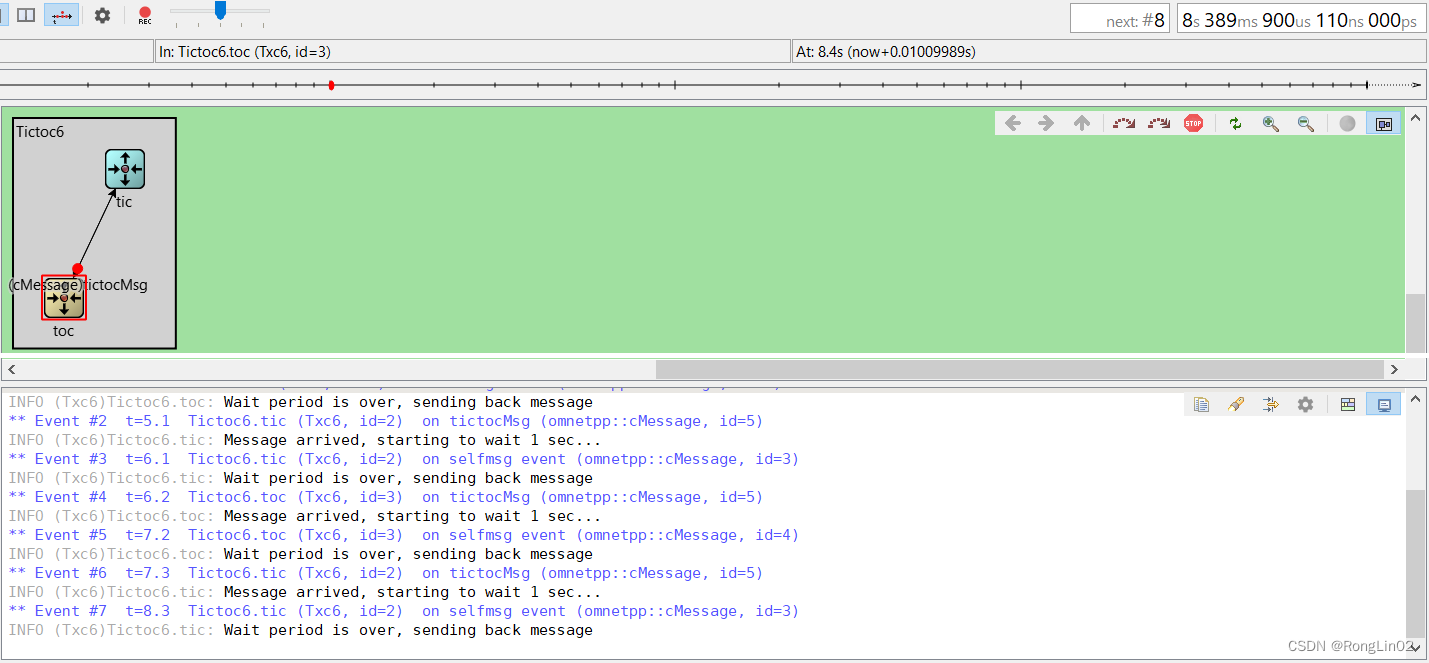
Task: Click the simulation time display 8s 389ms
Action: pyautogui.click(x=1301, y=19)
